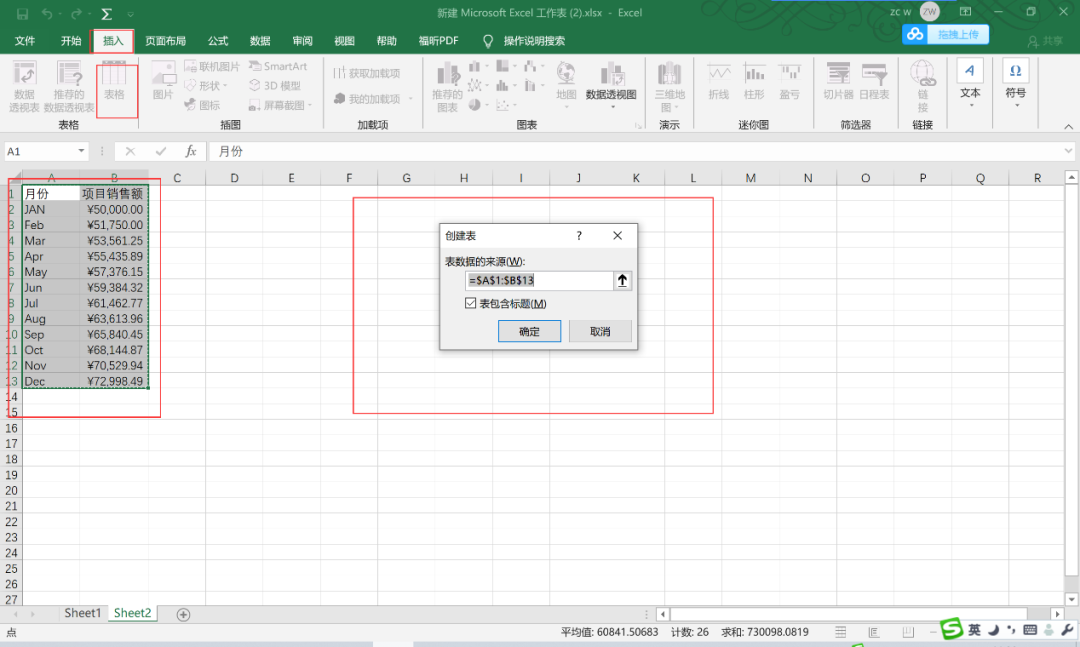Screen dimensions: 1080x647
Task: Open the 文件 menu
Action: click(25, 41)
